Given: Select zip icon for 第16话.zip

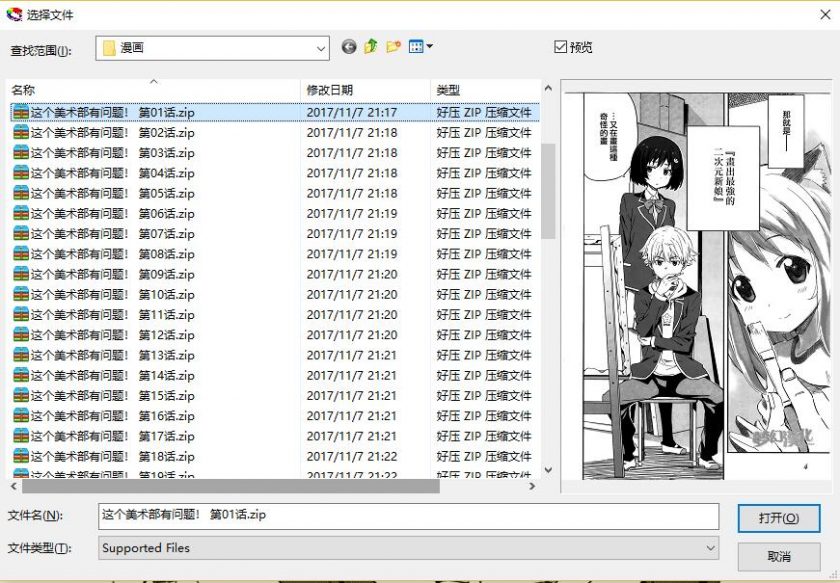Looking at the screenshot, I should tap(21, 416).
